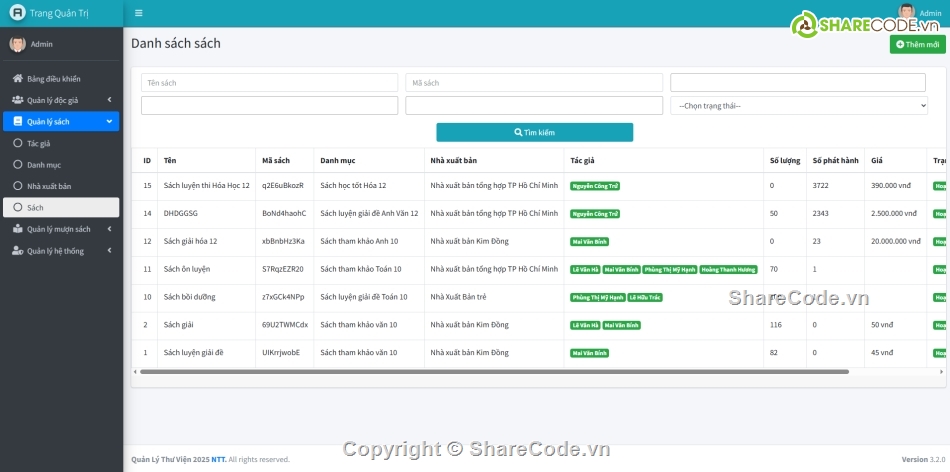Focus the Tên sách input field
This screenshot has height=472, width=950.
click(x=269, y=83)
